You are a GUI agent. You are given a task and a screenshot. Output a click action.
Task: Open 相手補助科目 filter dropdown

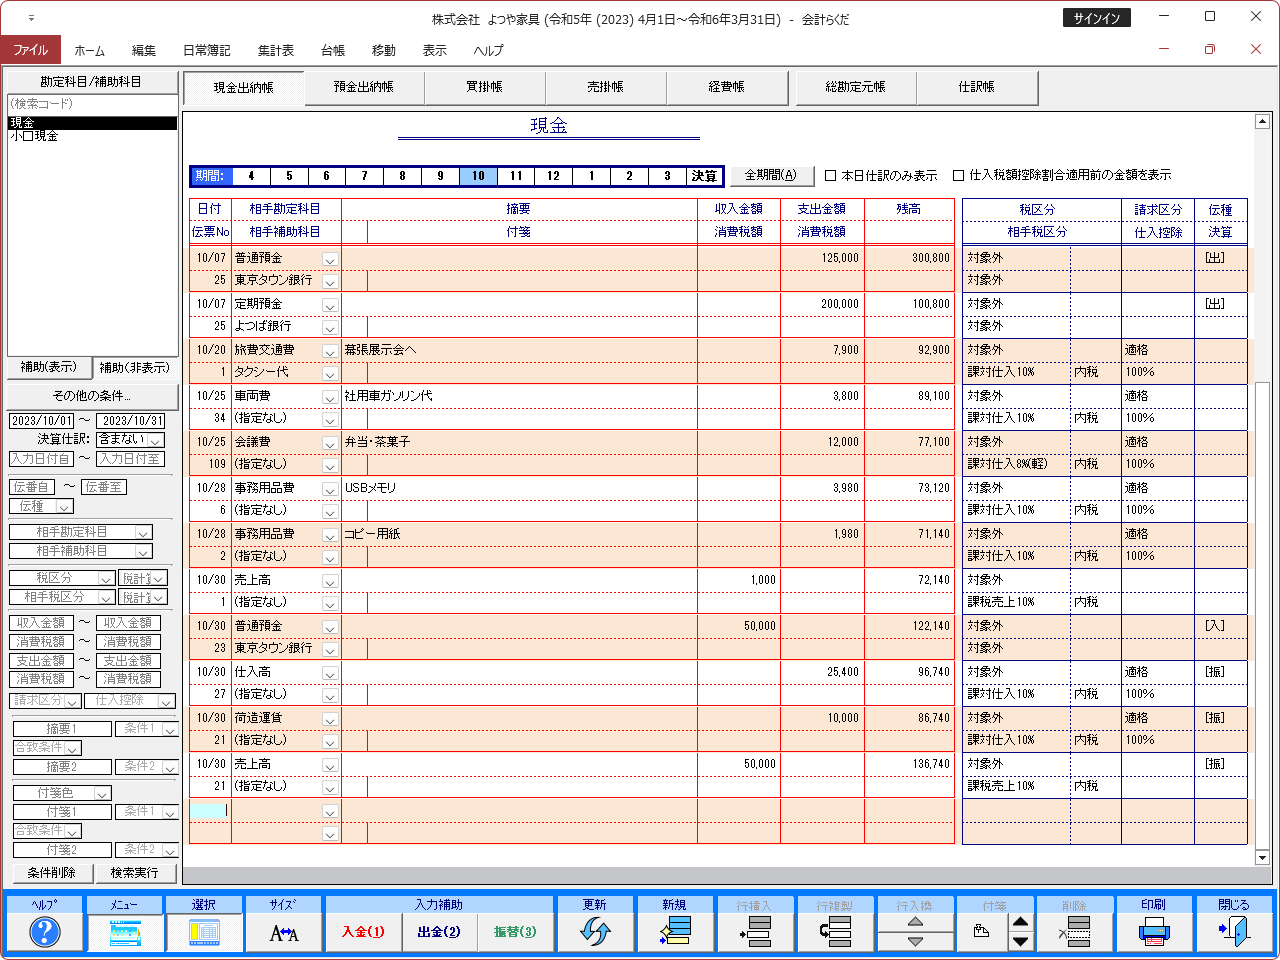tap(143, 552)
